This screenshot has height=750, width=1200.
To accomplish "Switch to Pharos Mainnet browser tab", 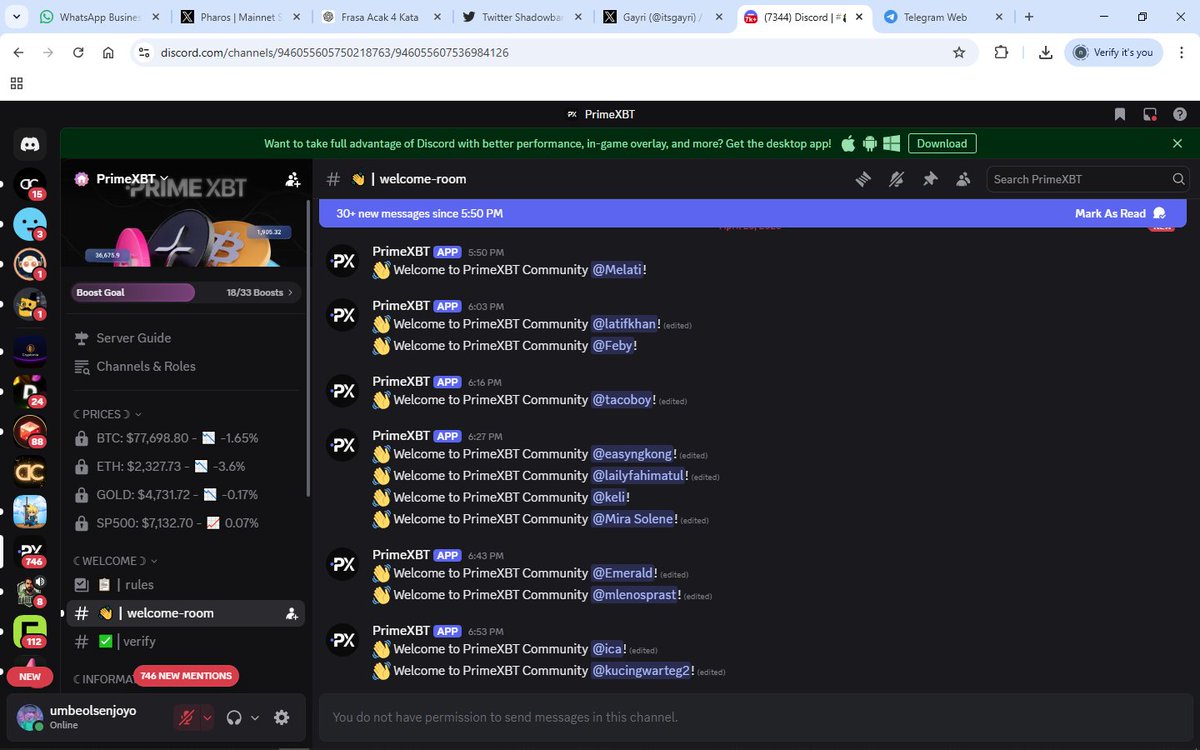I will (x=238, y=17).
